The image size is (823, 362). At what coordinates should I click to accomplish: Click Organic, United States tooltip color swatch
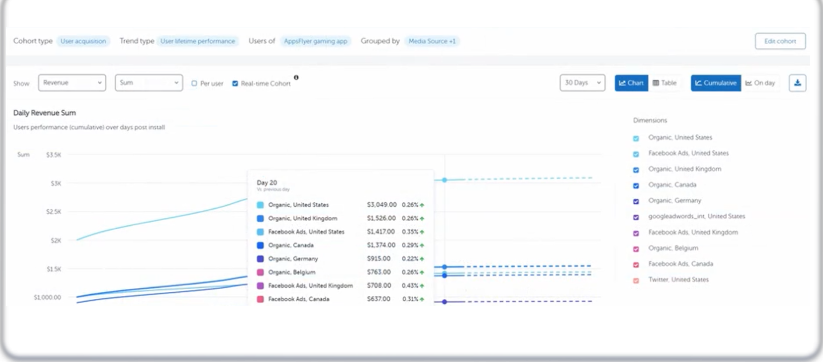point(260,205)
